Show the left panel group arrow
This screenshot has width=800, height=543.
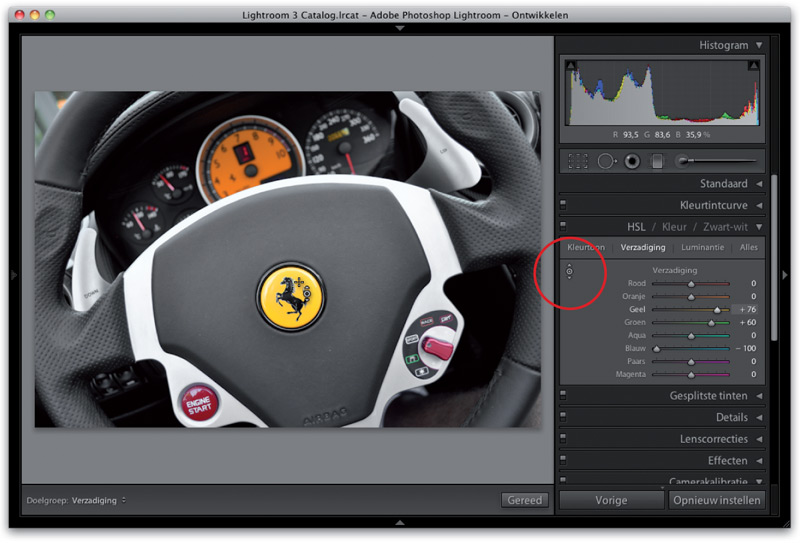click(14, 275)
